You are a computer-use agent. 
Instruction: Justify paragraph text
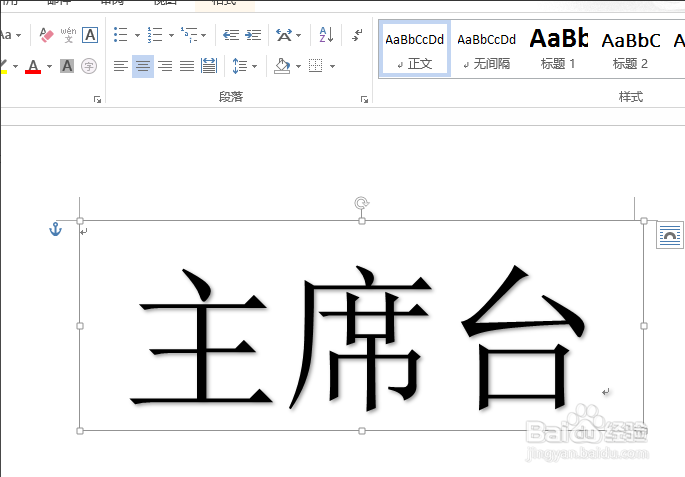pyautogui.click(x=187, y=66)
